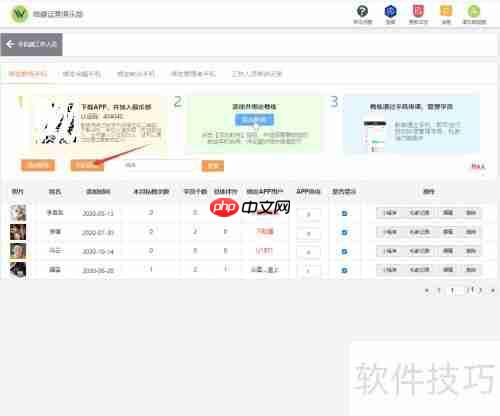Switch to the fourth tab in the tab row

(x=193, y=74)
